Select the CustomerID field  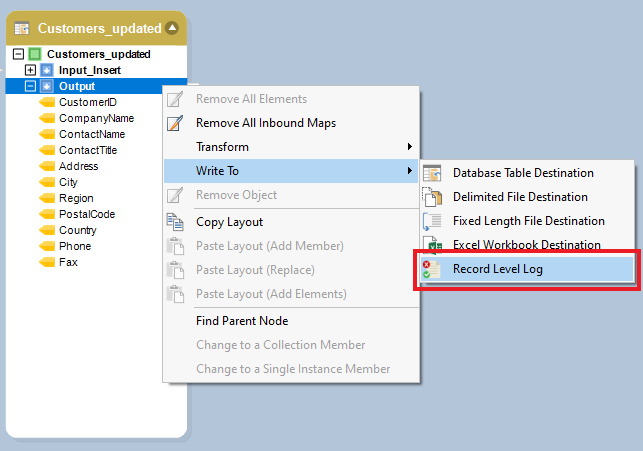(87, 102)
